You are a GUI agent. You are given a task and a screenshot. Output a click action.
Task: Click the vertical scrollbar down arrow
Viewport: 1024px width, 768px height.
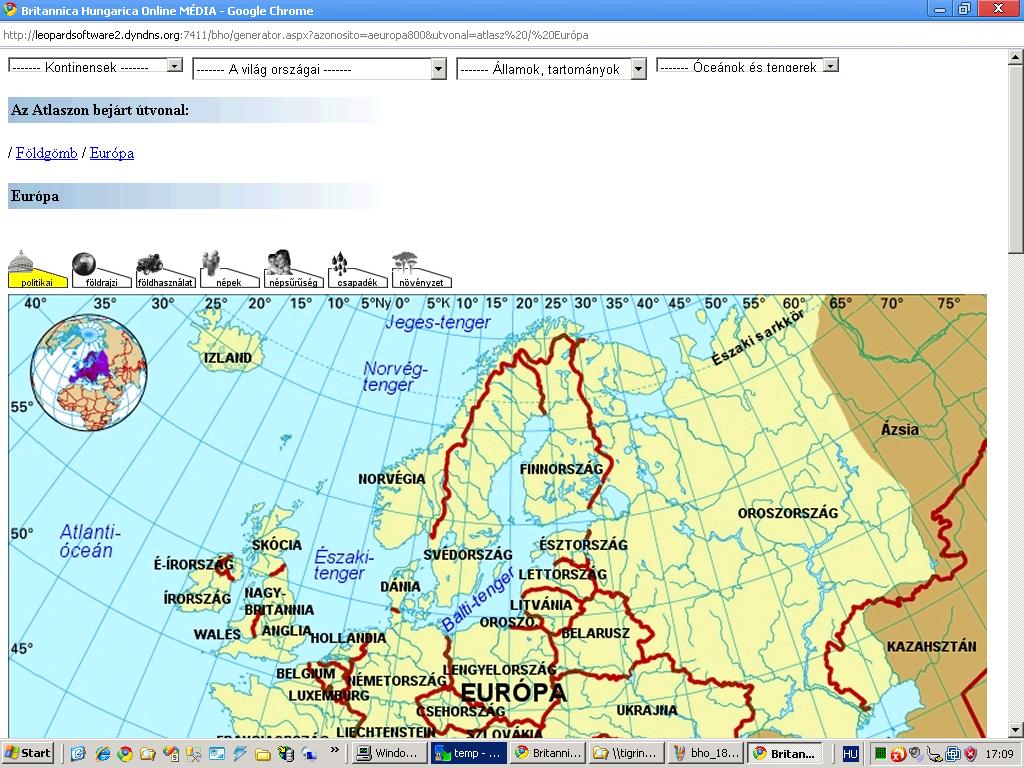pyautogui.click(x=1016, y=730)
